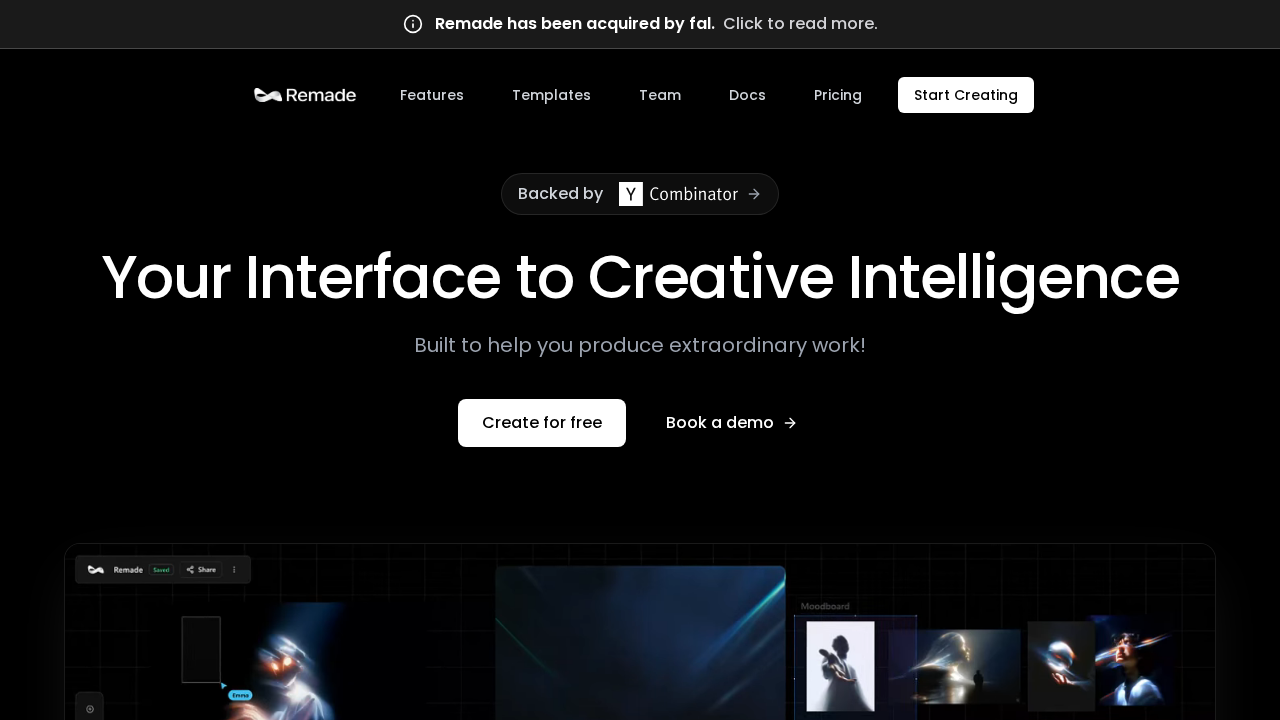Open the Pricing page from navigation
Screen dimensions: 1280x720
(837, 95)
